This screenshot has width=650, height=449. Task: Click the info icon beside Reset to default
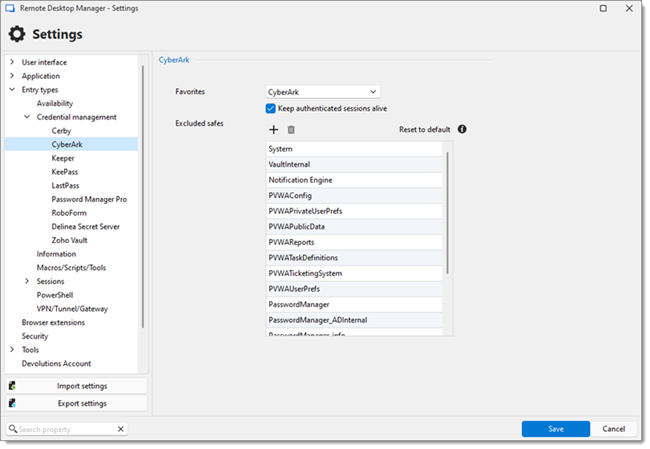pos(462,129)
